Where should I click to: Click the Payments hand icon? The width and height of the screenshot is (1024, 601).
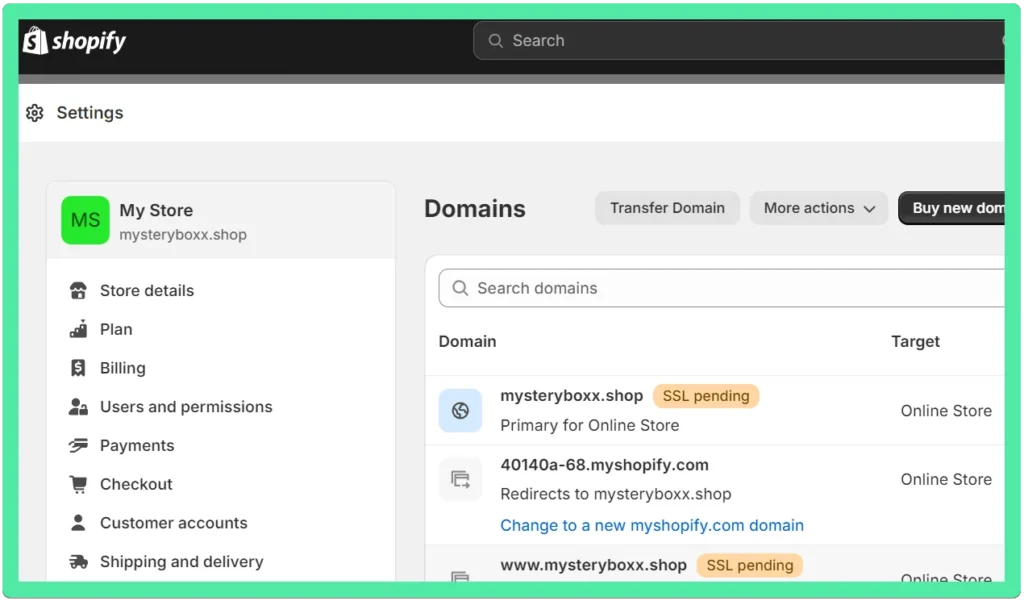pos(78,446)
